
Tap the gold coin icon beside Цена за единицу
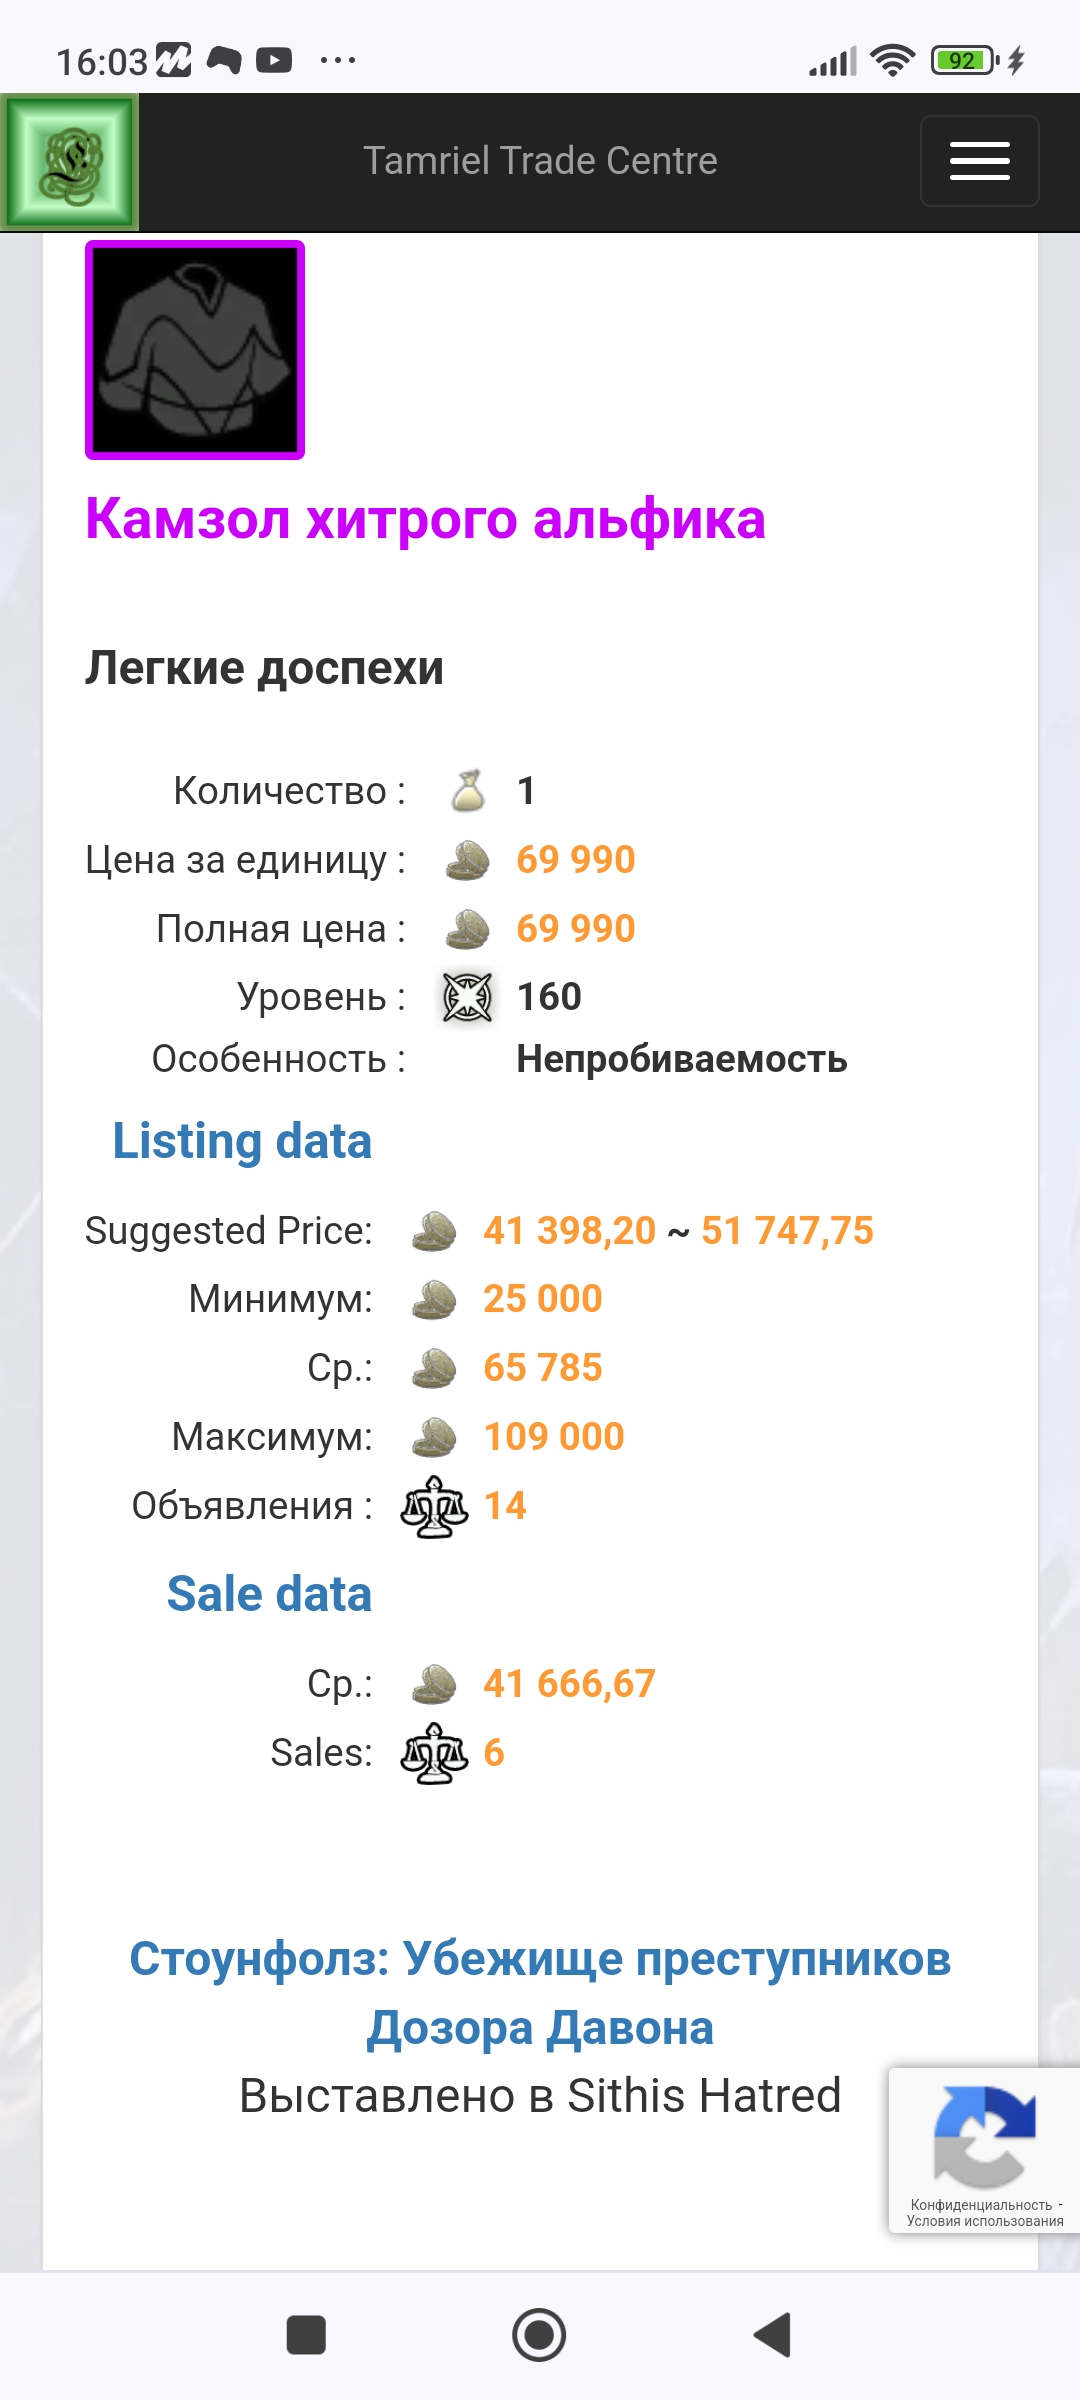click(x=467, y=860)
